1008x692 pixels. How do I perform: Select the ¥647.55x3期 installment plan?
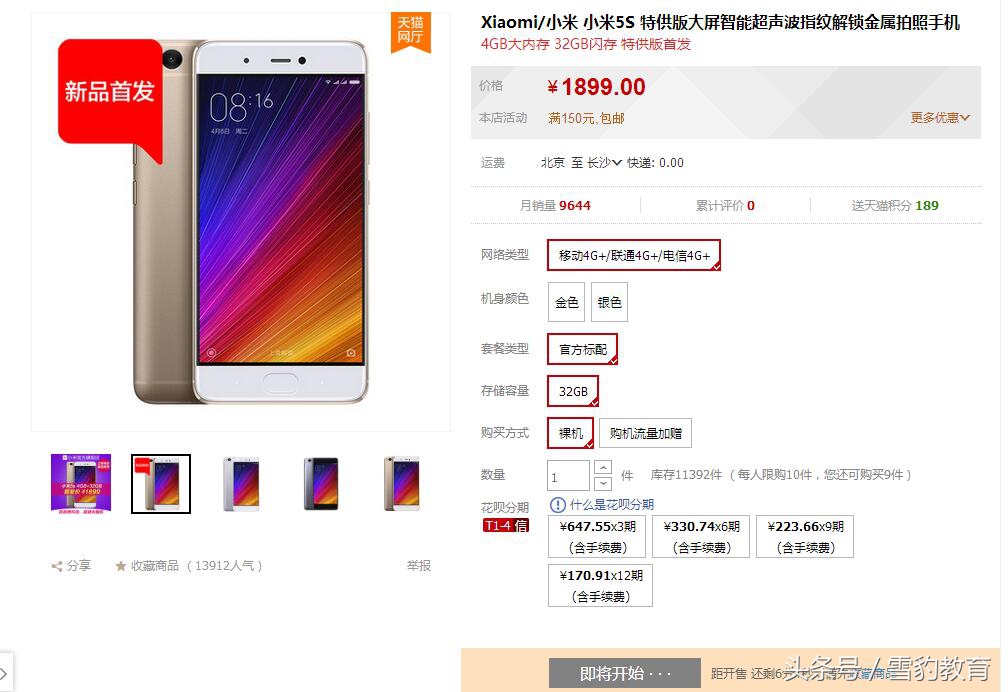point(597,536)
